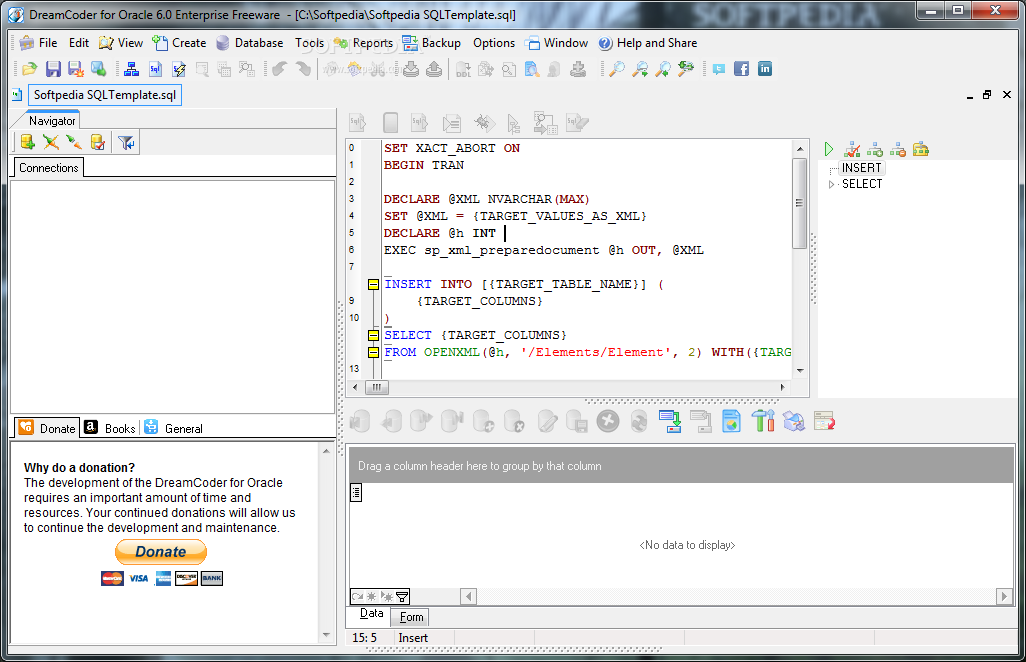Click the script with lightning bolt icon
This screenshot has width=1026, height=662.
coord(179,69)
